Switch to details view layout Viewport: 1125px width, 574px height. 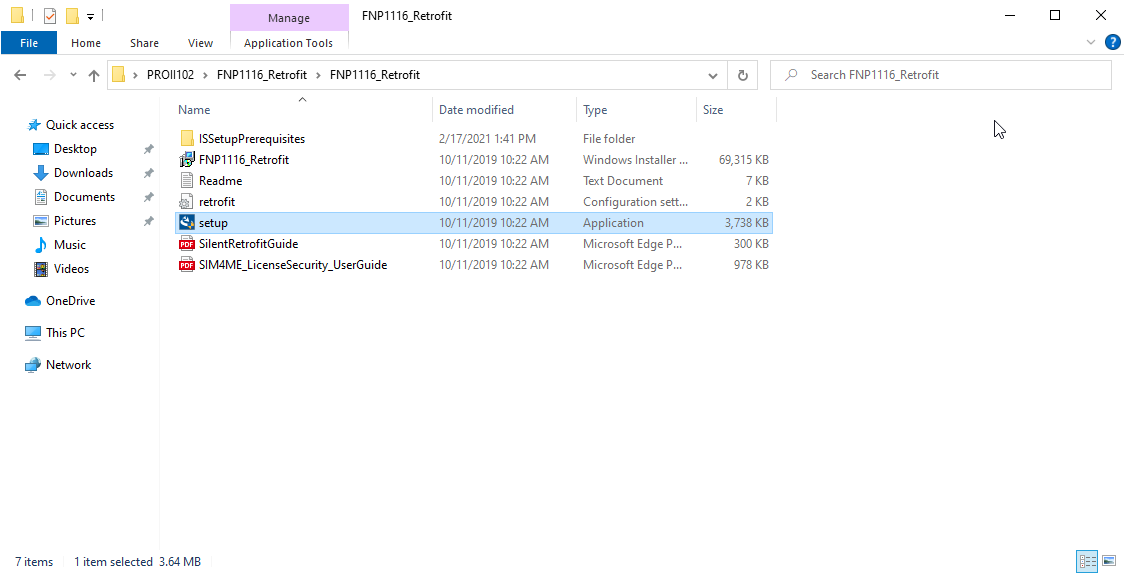click(1087, 561)
